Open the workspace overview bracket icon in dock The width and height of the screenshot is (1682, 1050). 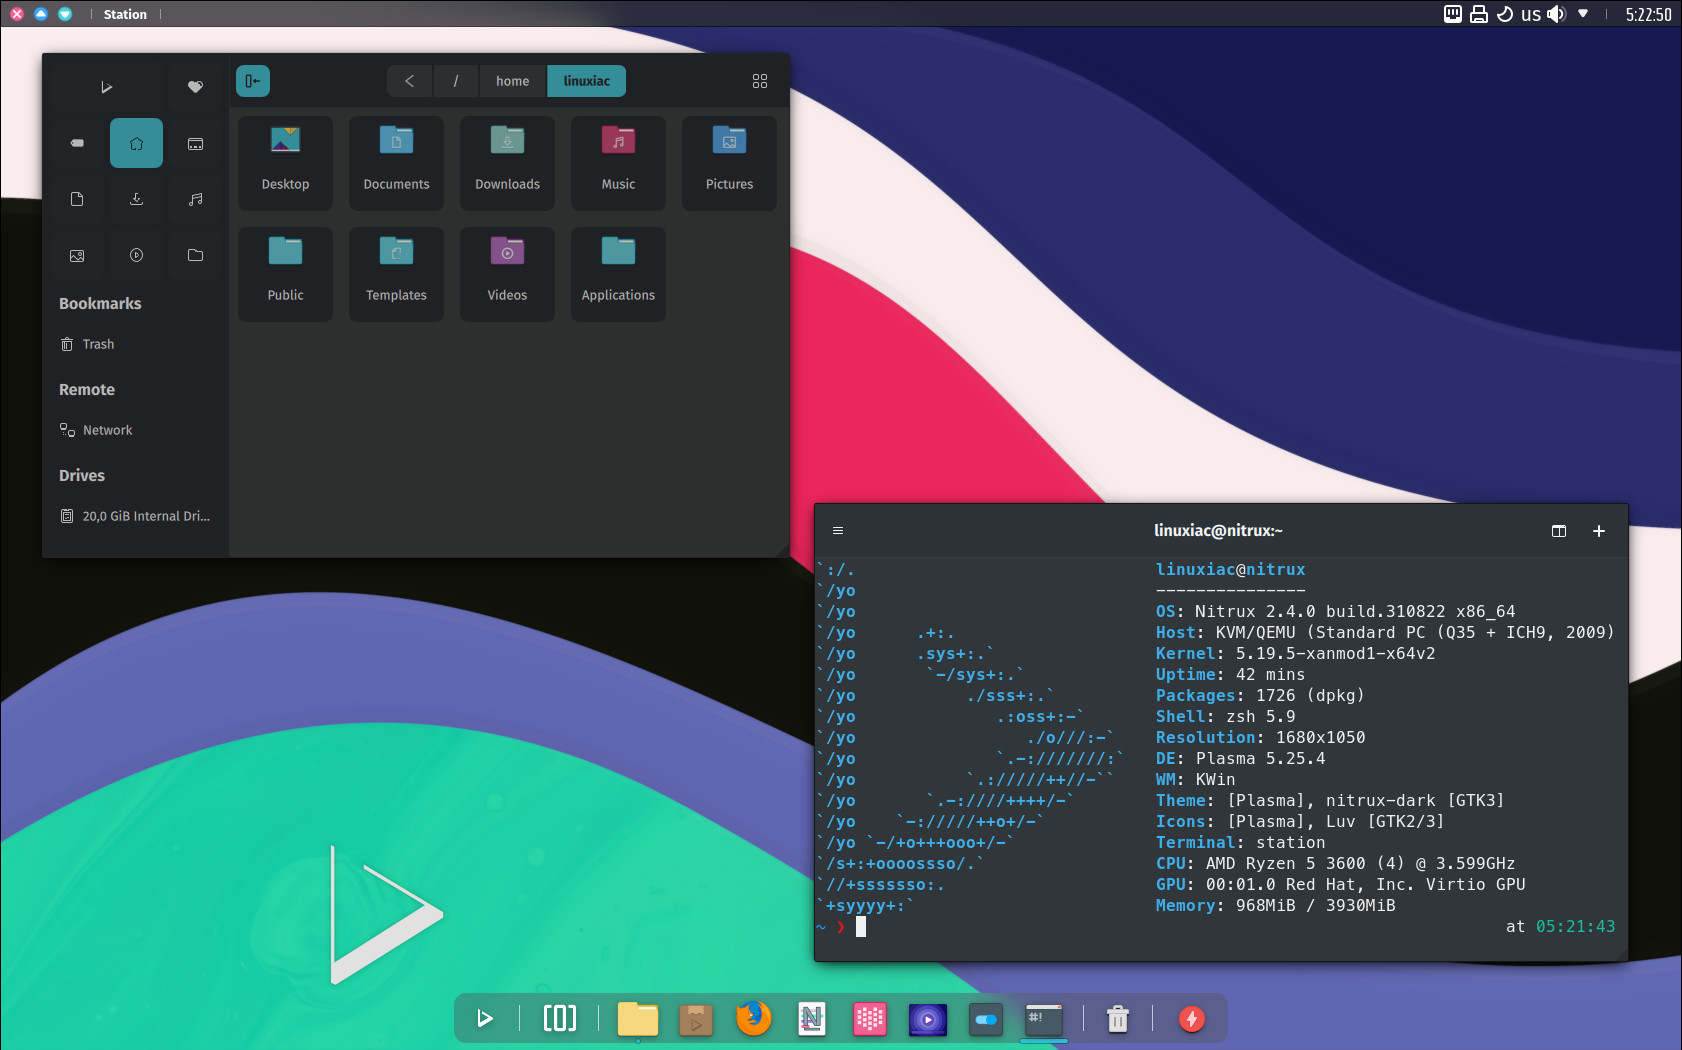pos(560,1019)
